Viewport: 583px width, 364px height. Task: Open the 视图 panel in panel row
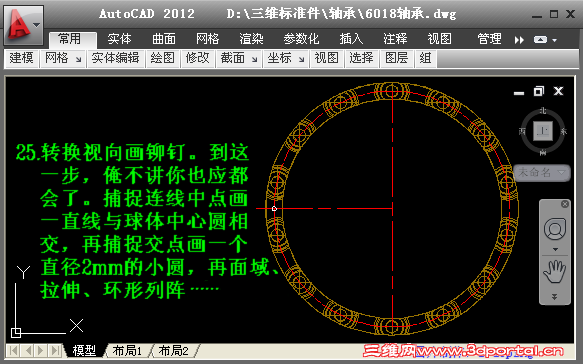(x=326, y=58)
